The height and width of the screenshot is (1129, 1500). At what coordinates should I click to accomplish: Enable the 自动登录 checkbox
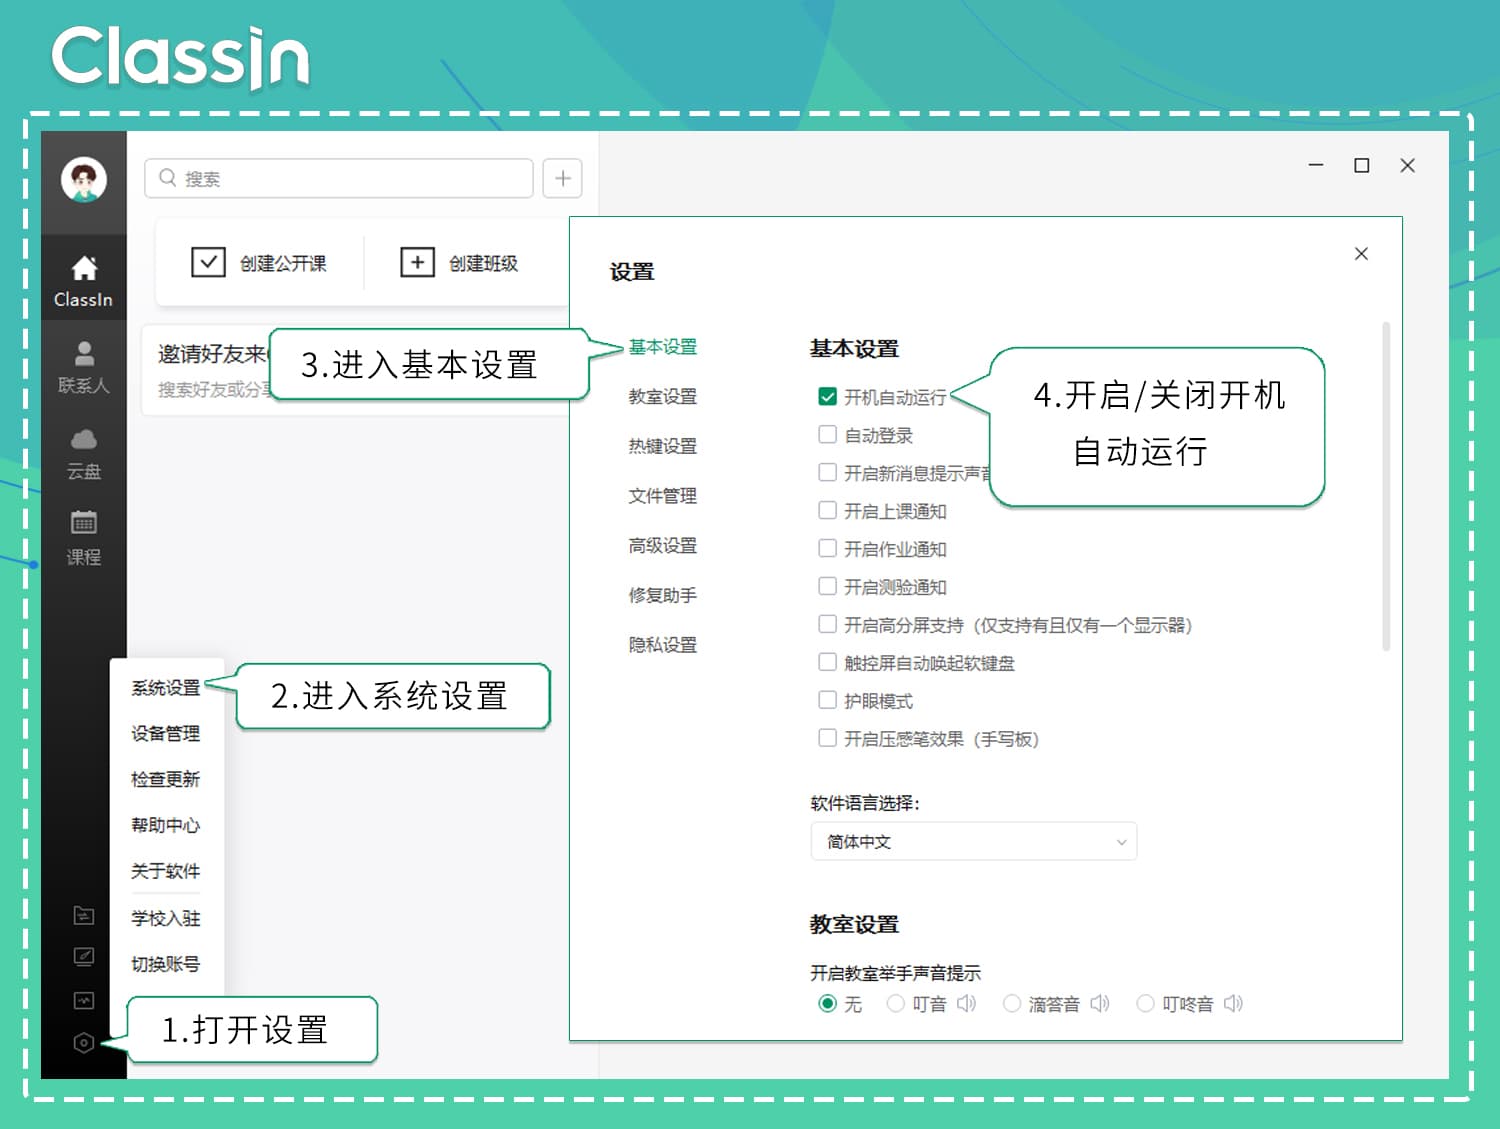(x=827, y=434)
